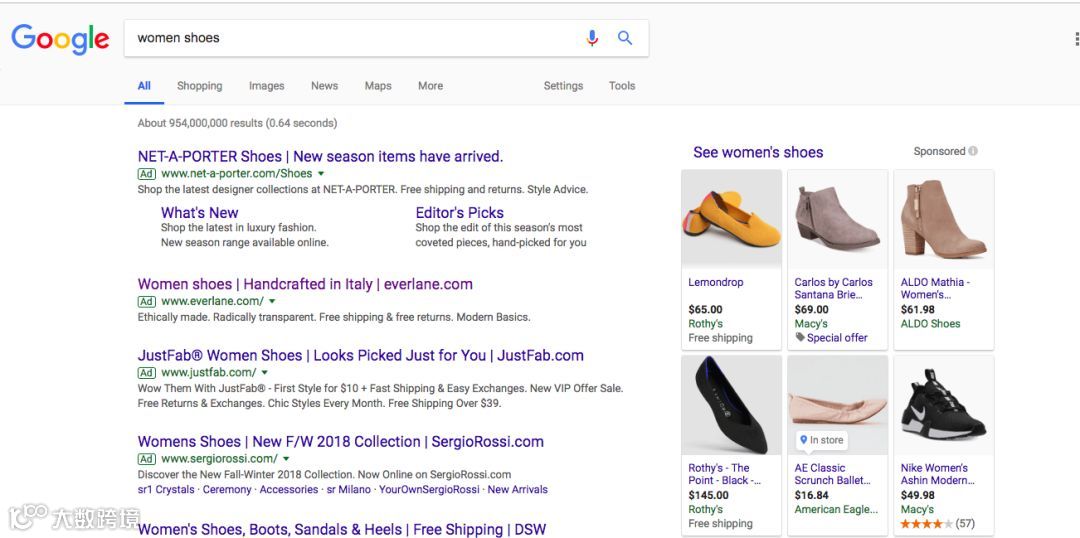This screenshot has width=1080, height=538.
Task: Expand sergiorossi.com ad URL dropdown arrow
Action: [286, 459]
